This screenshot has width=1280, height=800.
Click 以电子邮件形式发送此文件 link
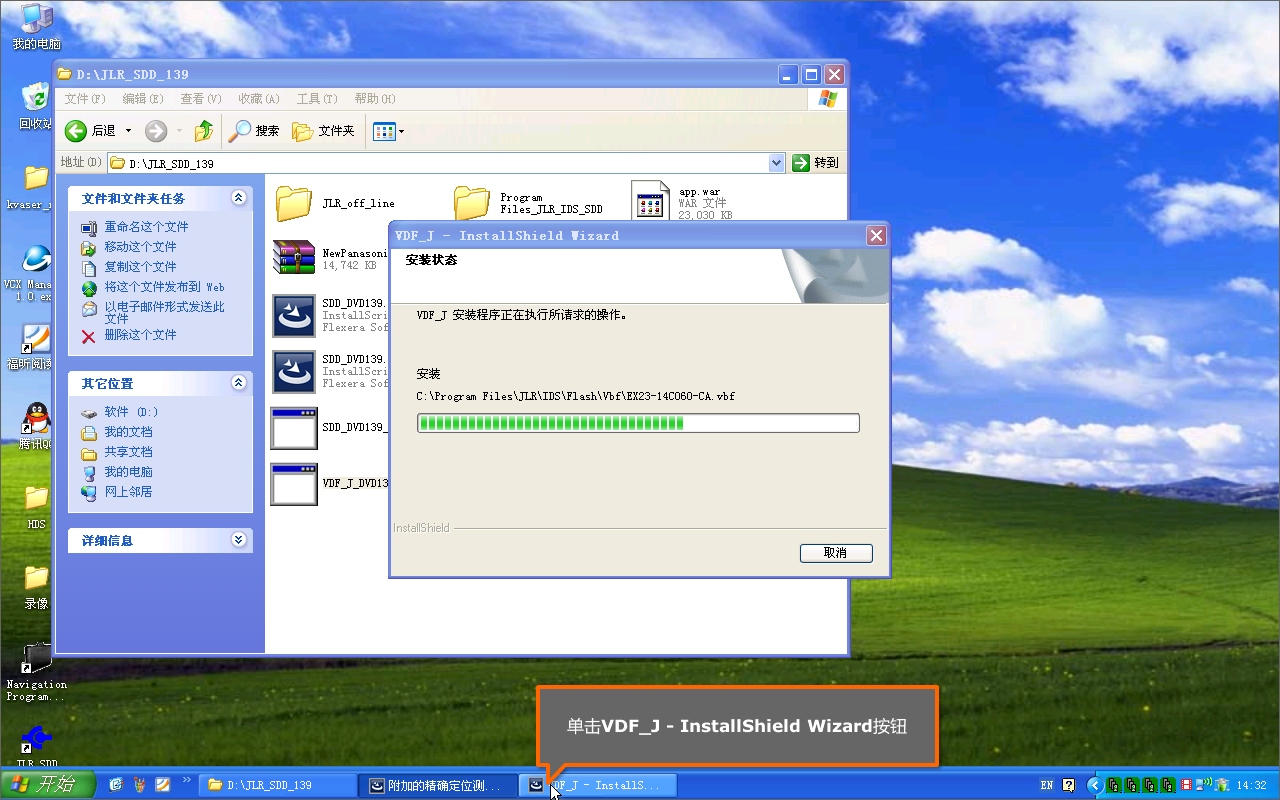(x=165, y=312)
